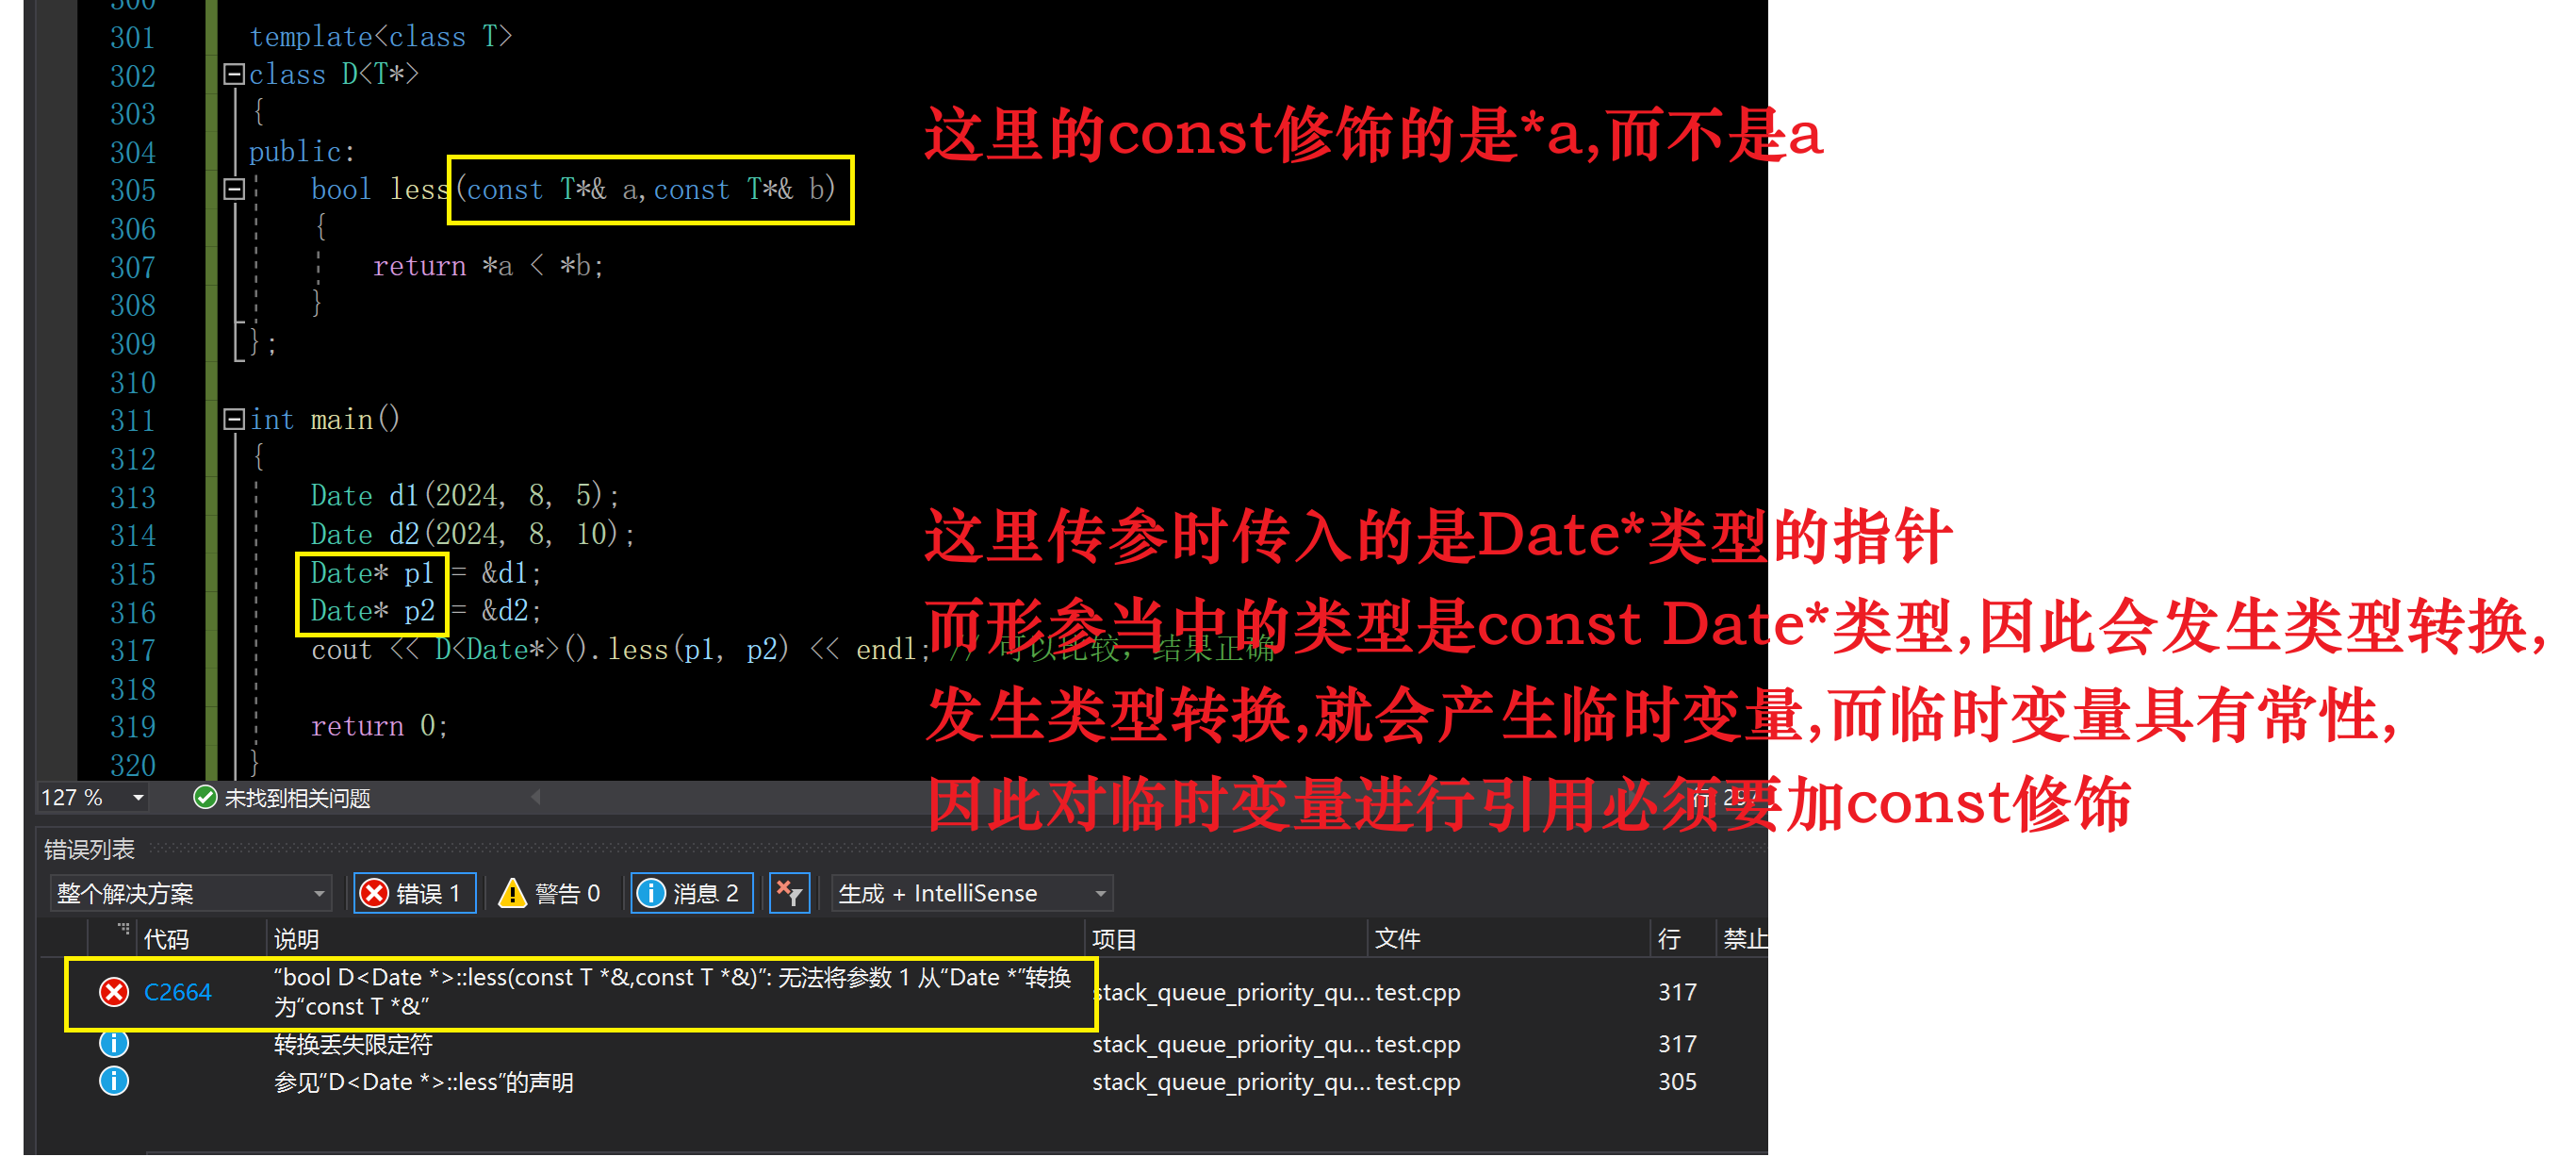
Task: Click the line 305 value in error list
Action: coord(1677,1082)
